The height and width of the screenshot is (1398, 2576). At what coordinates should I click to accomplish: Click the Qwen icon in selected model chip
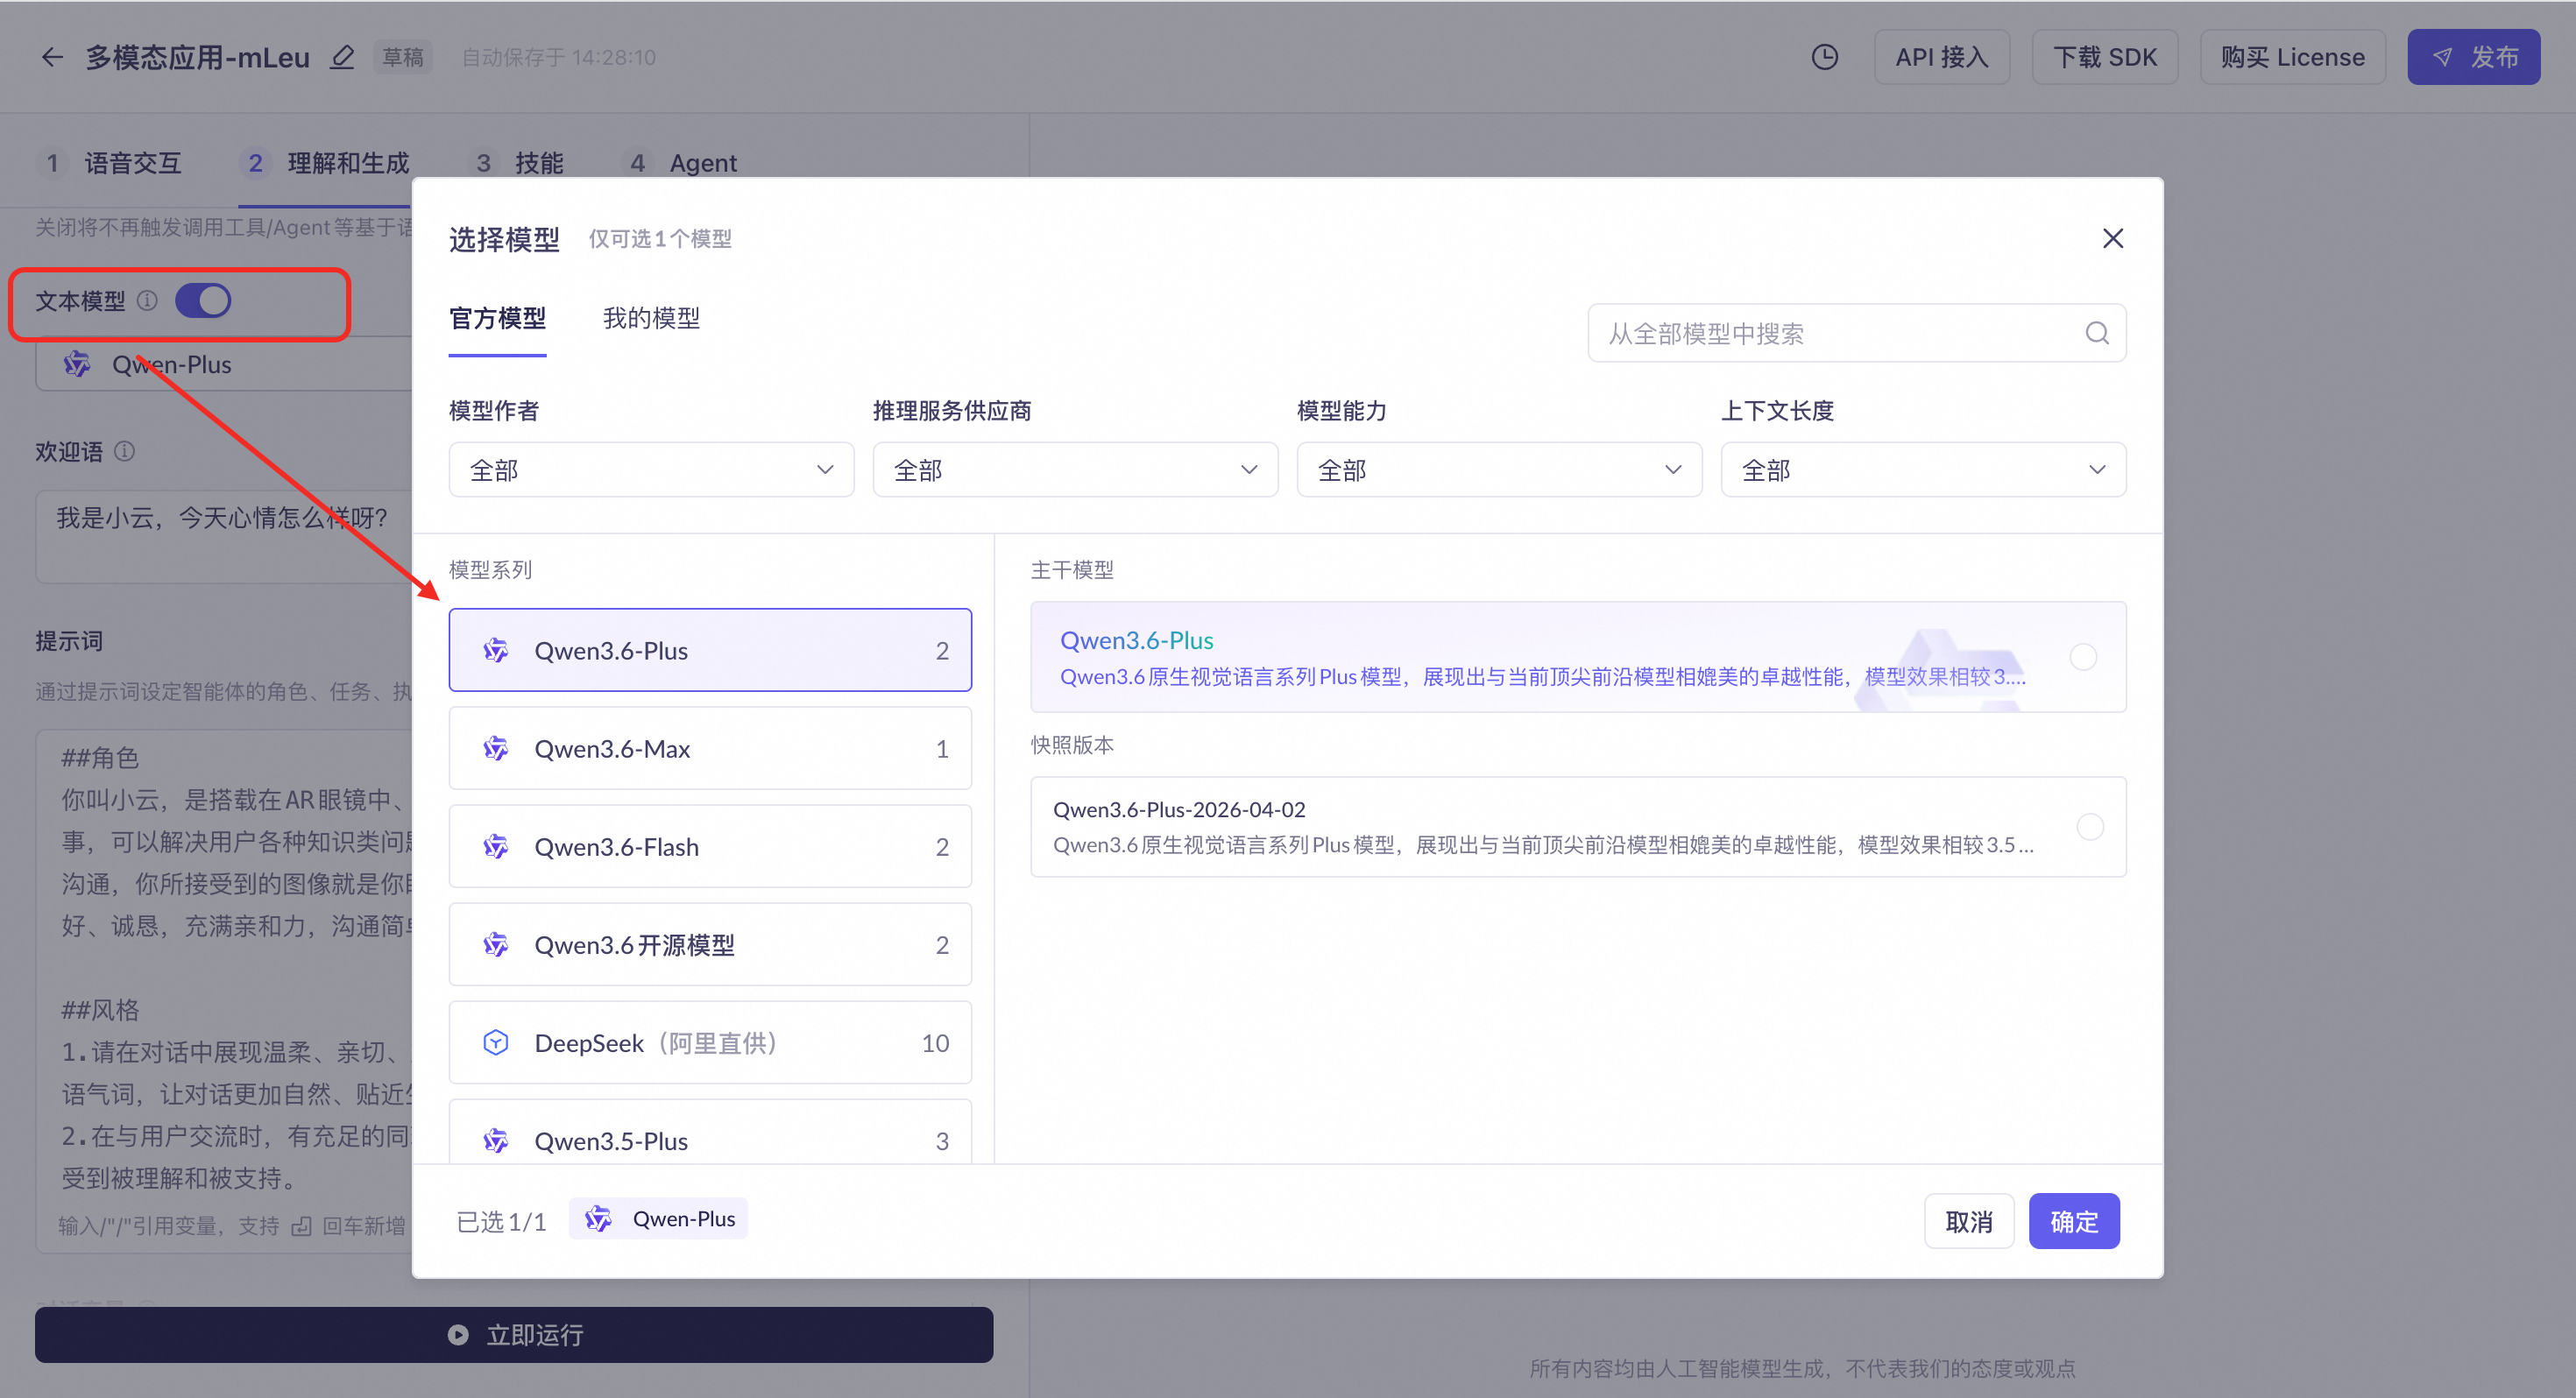click(x=598, y=1218)
